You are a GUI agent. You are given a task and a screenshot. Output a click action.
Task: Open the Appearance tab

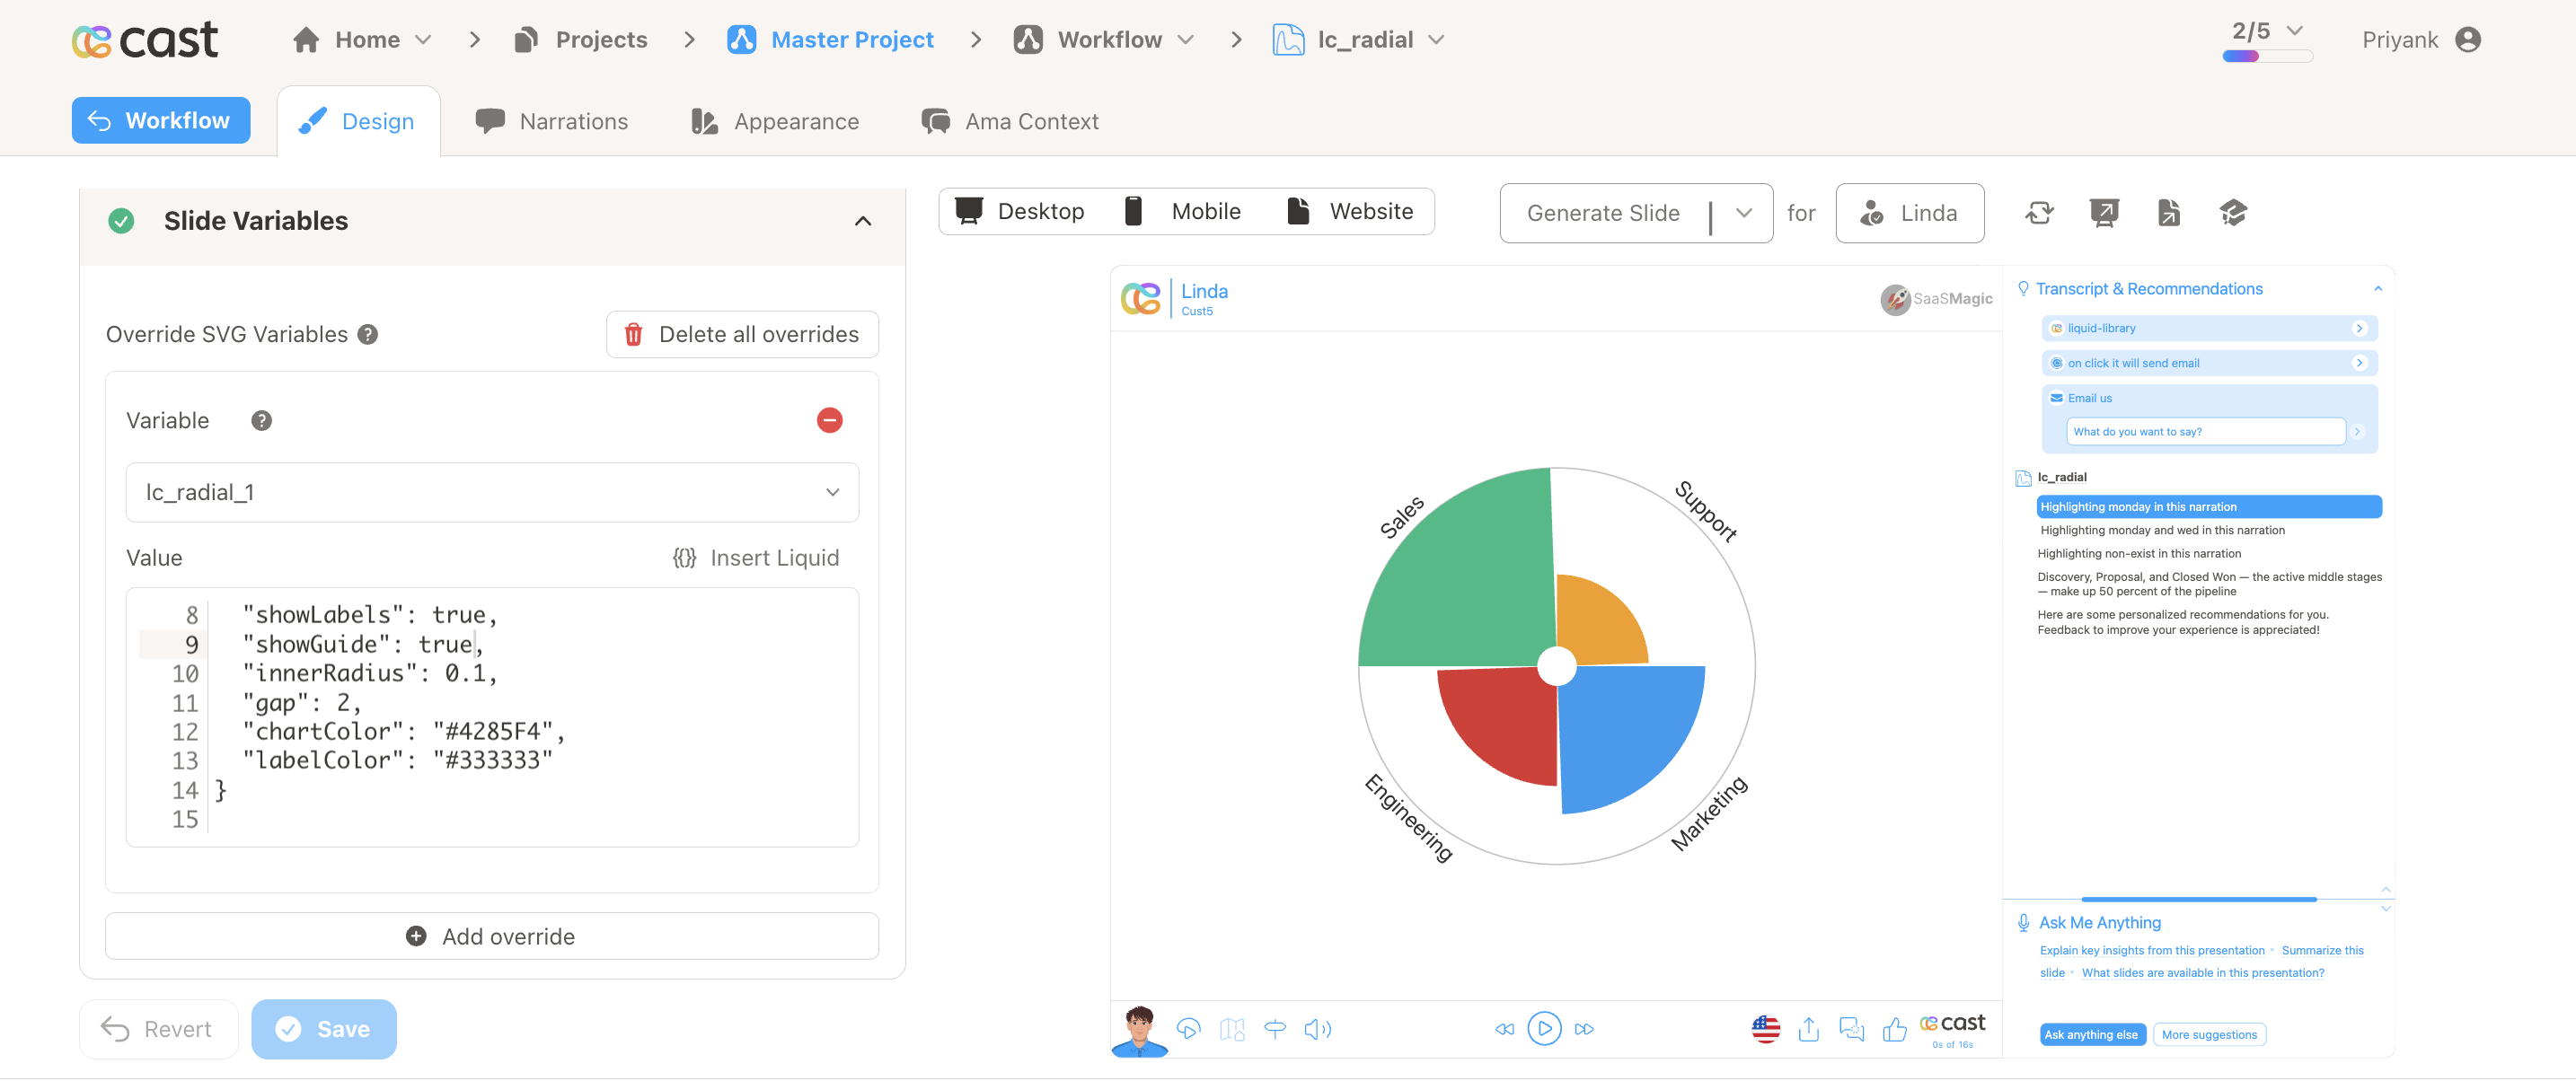coord(775,121)
